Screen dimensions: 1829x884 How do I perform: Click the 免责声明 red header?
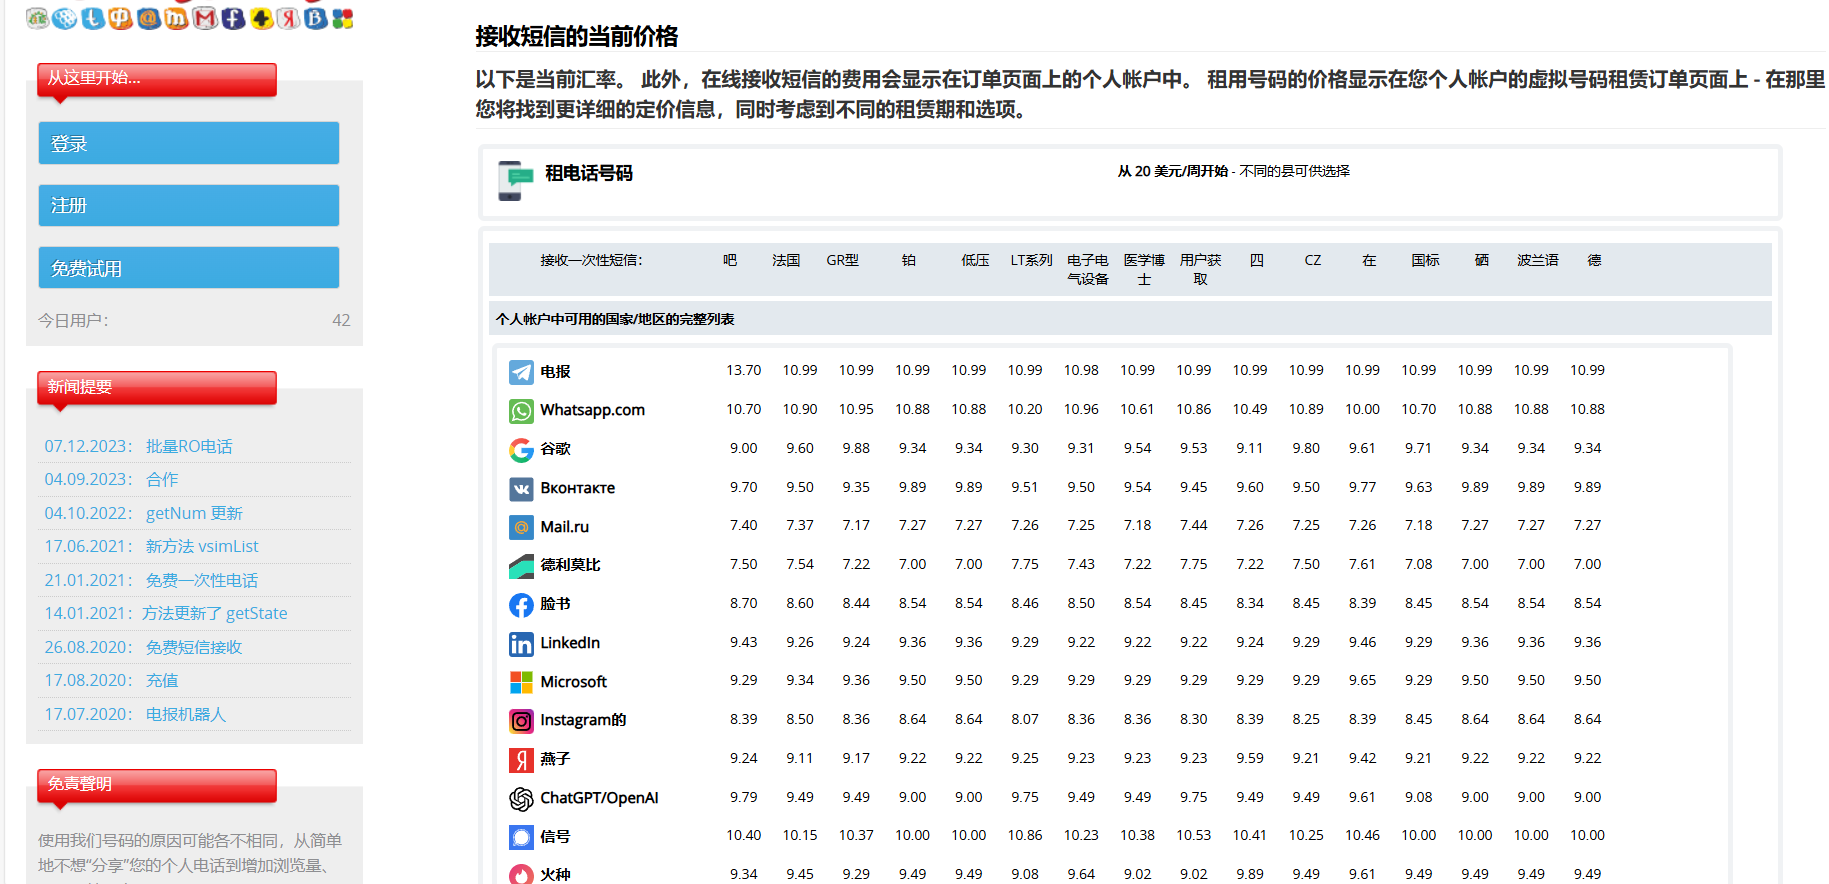tap(157, 785)
